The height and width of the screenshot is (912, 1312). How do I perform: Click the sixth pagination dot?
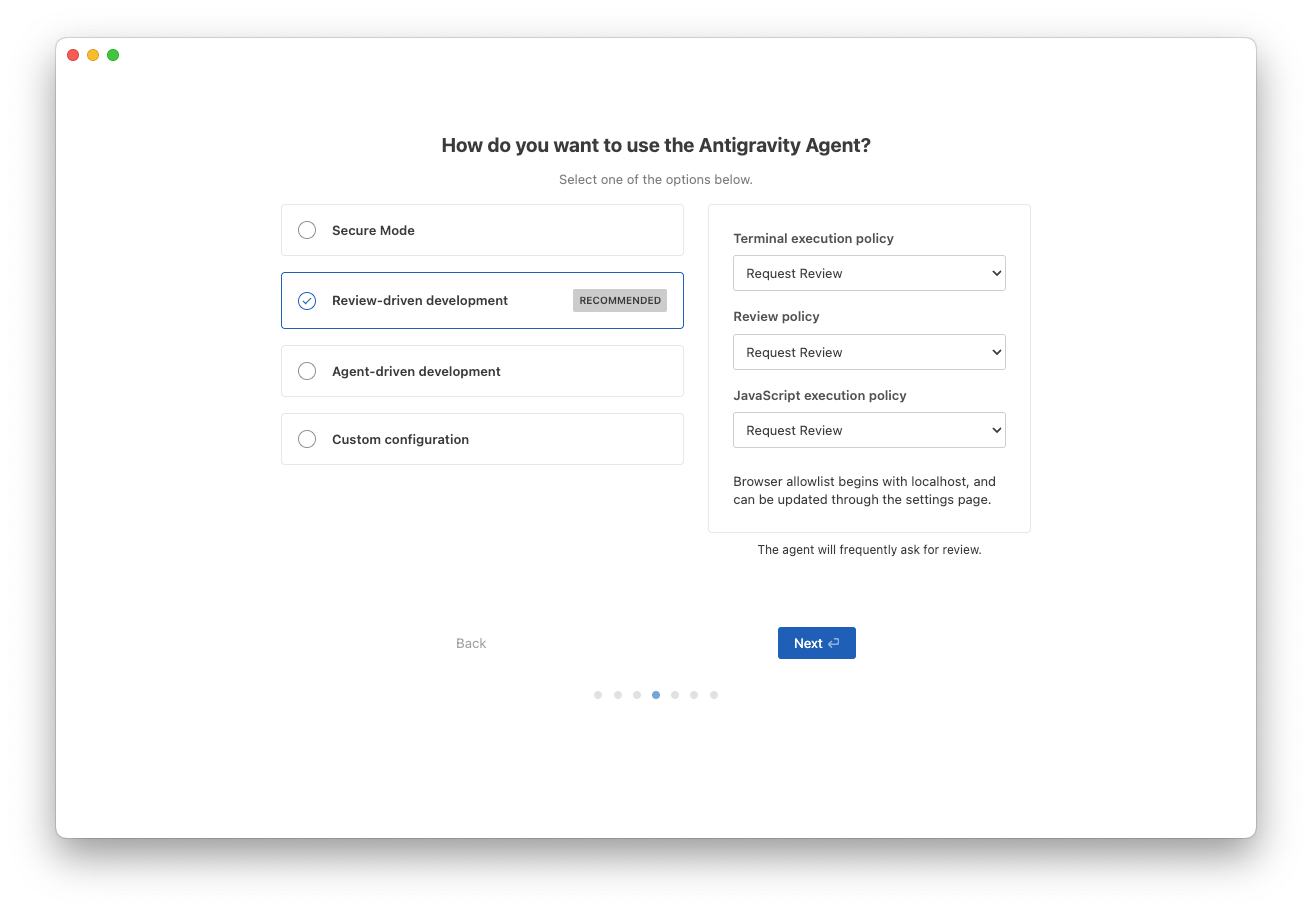(x=694, y=695)
